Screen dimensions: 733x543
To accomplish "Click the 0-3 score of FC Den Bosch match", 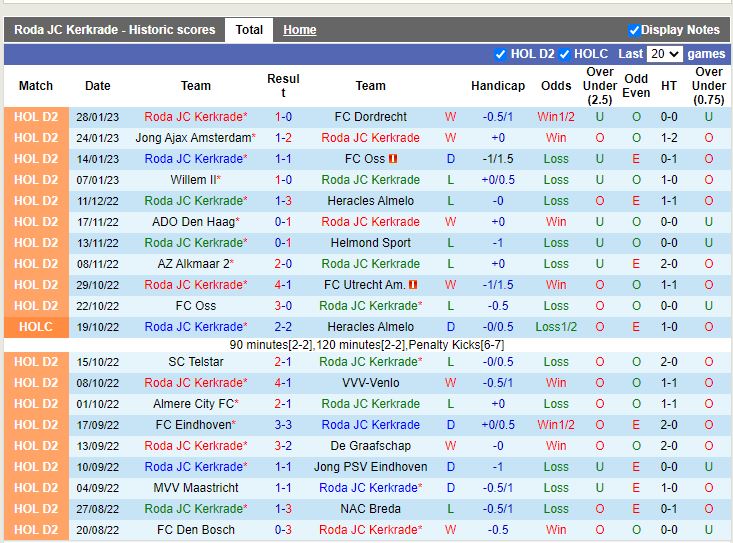I will point(283,530).
